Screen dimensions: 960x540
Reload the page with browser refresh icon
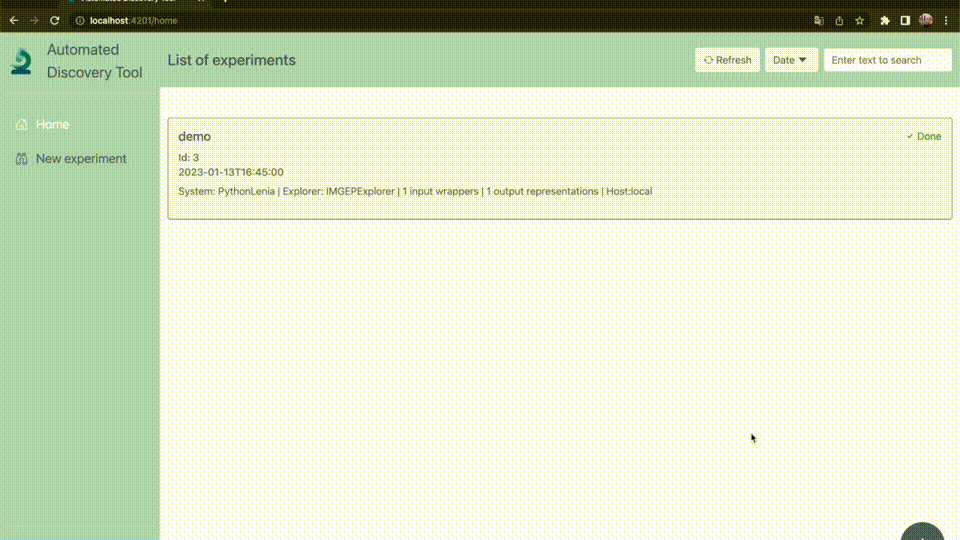click(x=54, y=20)
